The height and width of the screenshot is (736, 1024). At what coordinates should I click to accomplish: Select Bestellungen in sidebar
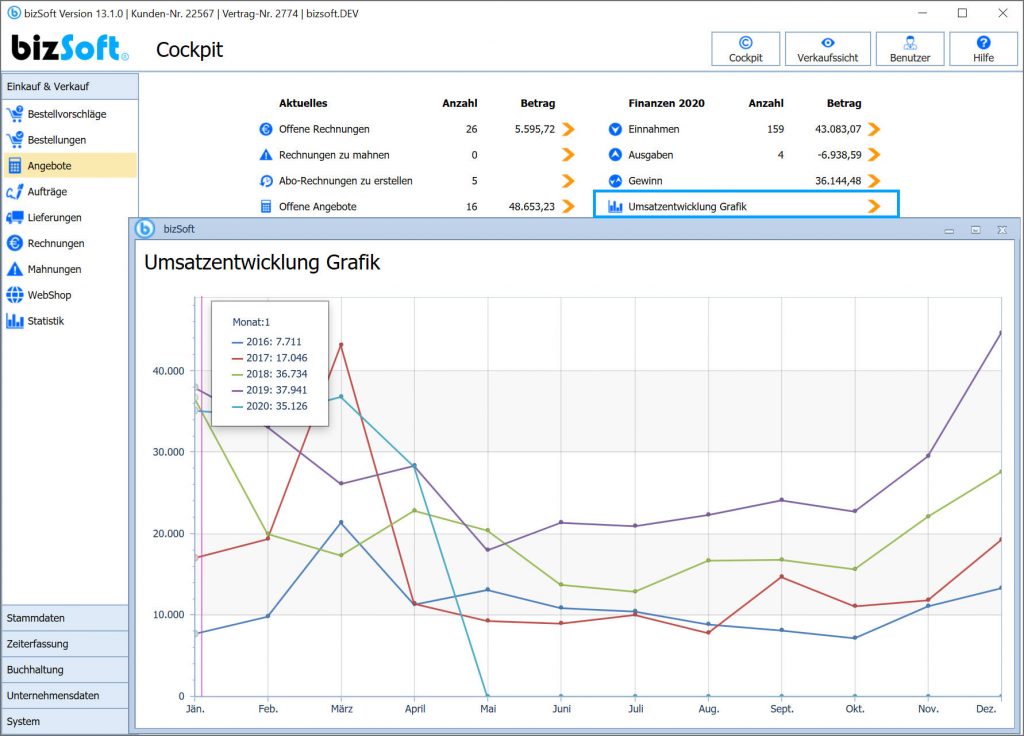69,140
